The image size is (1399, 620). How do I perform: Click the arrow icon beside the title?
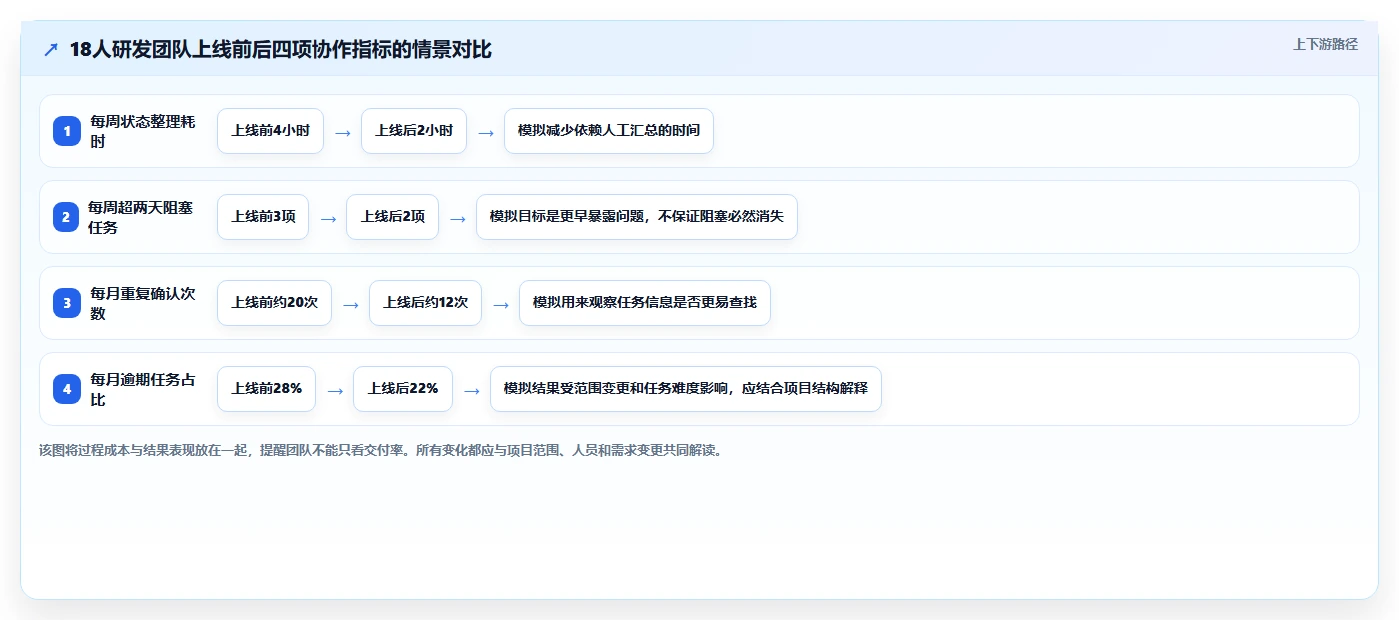click(51, 49)
